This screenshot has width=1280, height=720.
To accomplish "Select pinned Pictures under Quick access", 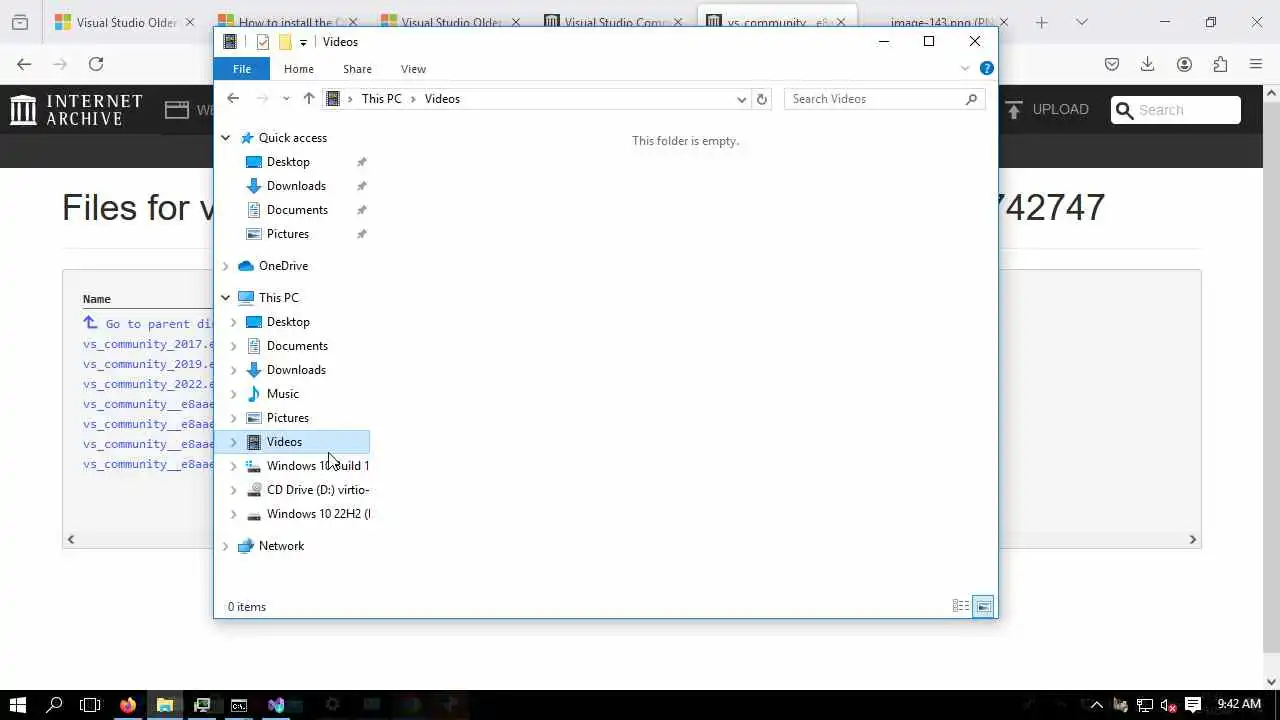I will tap(288, 234).
